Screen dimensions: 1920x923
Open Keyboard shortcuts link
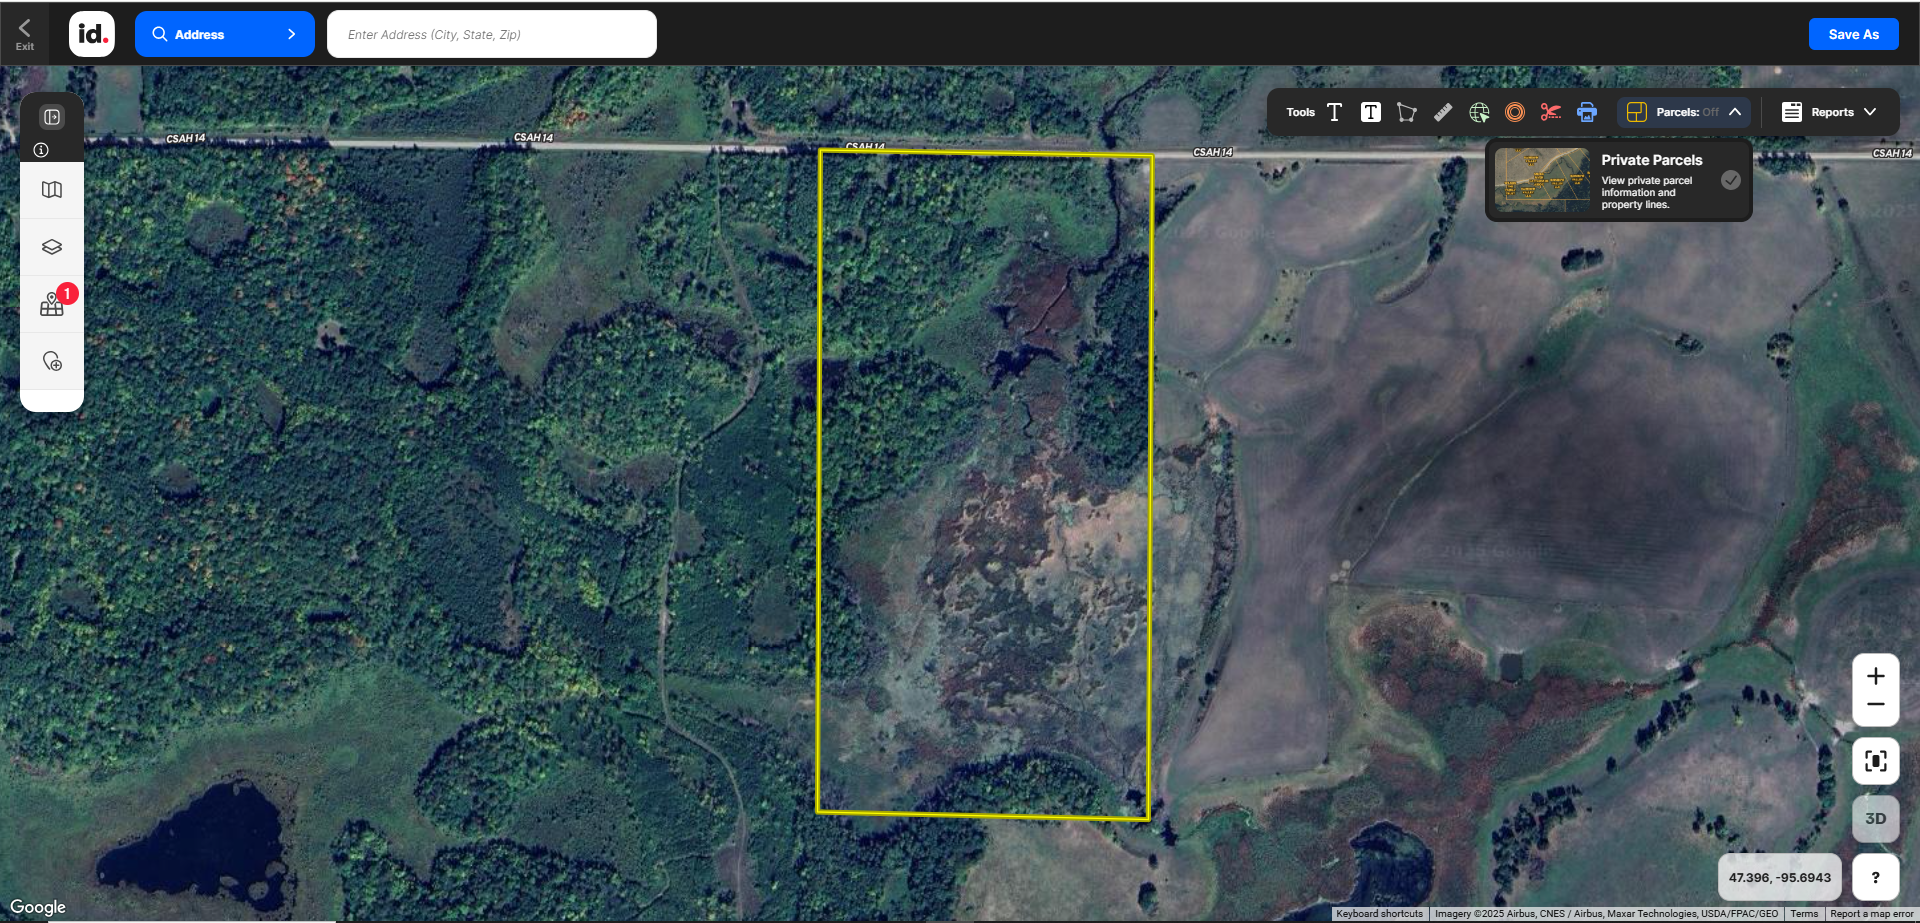[1379, 914]
